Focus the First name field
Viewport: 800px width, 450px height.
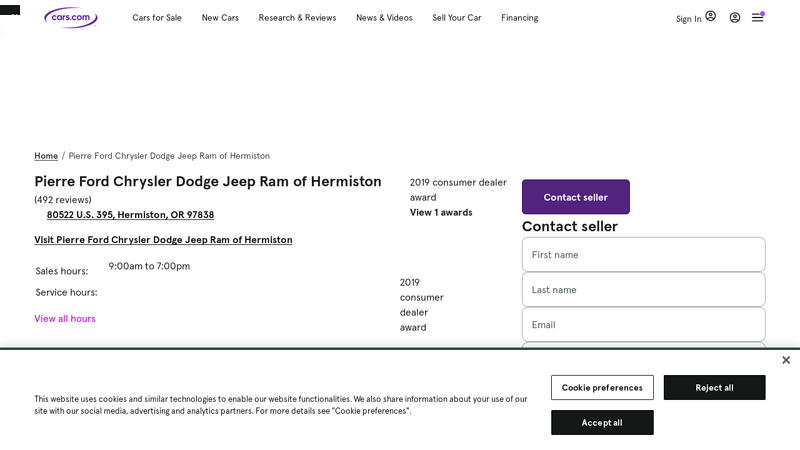pos(643,255)
